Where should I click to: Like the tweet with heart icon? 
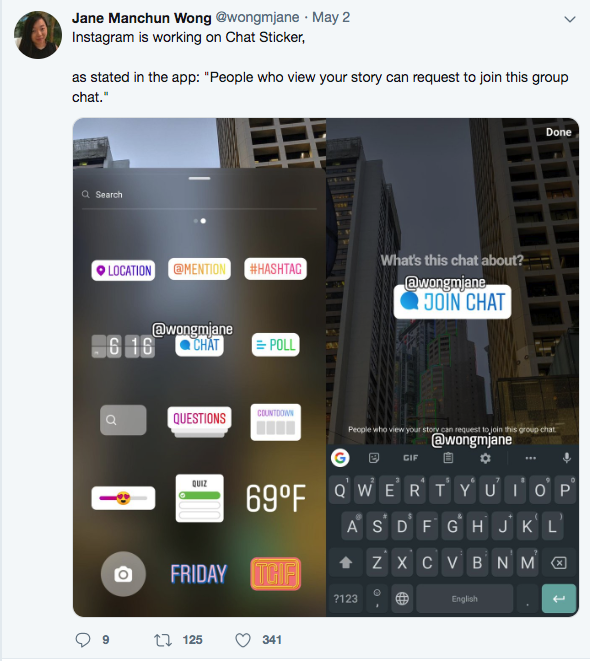tap(243, 640)
